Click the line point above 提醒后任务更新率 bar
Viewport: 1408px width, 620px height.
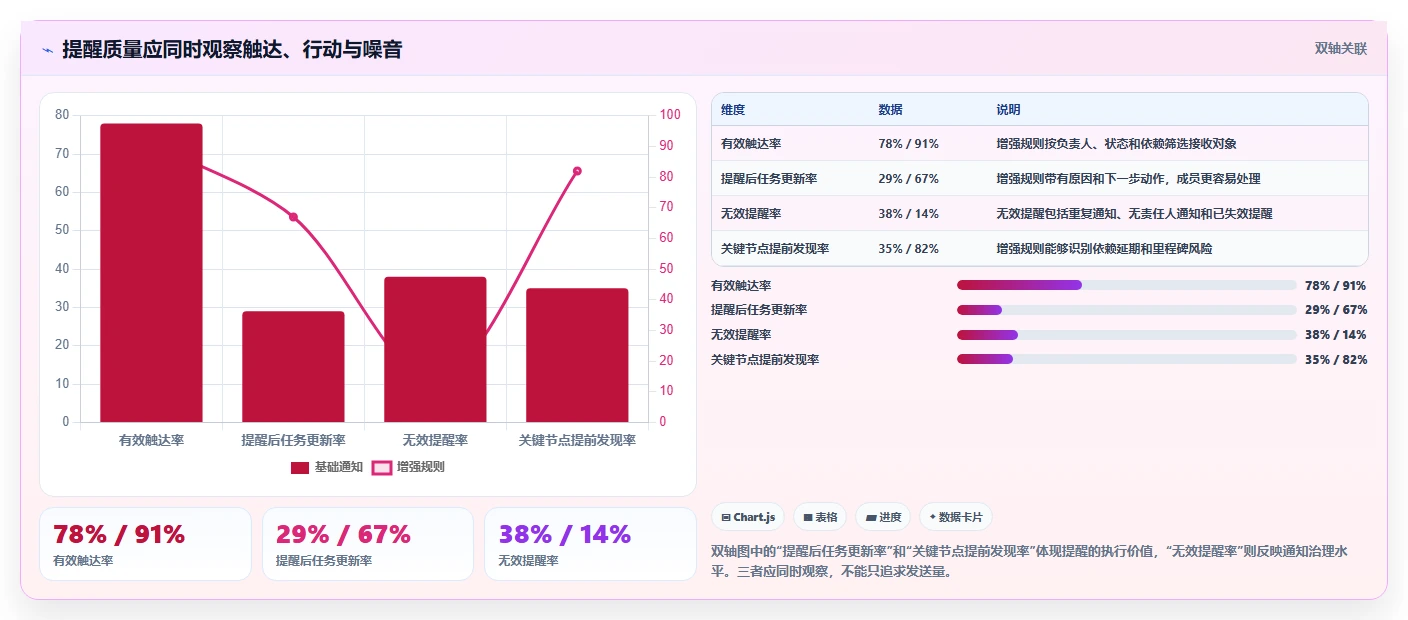point(293,217)
